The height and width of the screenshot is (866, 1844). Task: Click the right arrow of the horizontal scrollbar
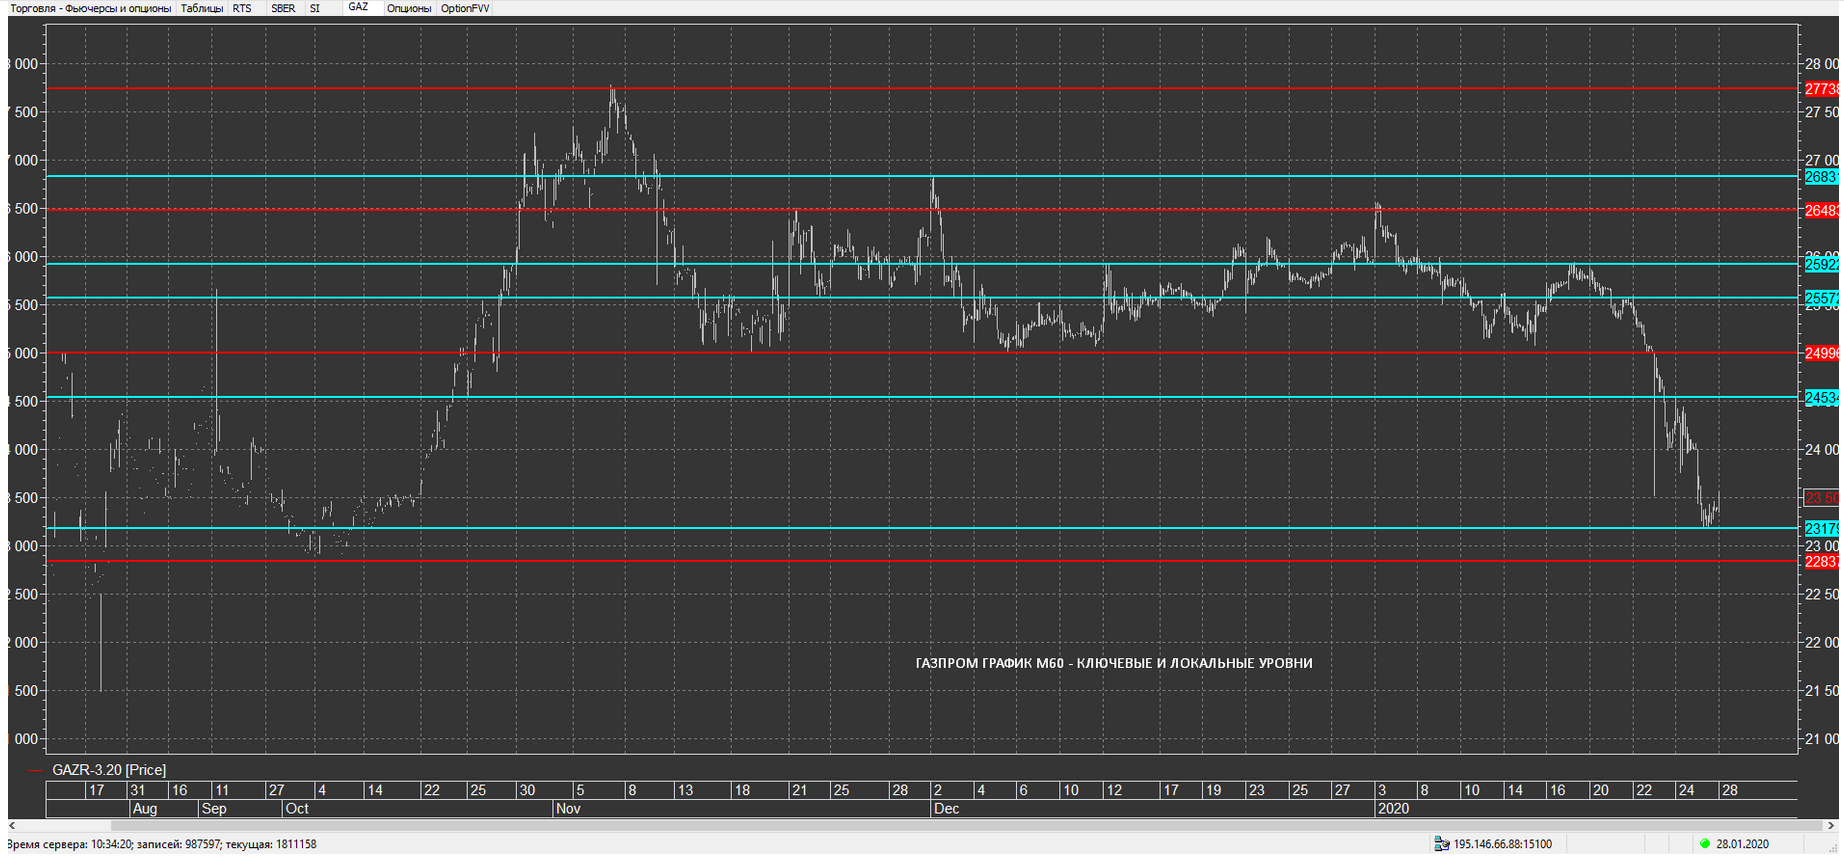1833,826
